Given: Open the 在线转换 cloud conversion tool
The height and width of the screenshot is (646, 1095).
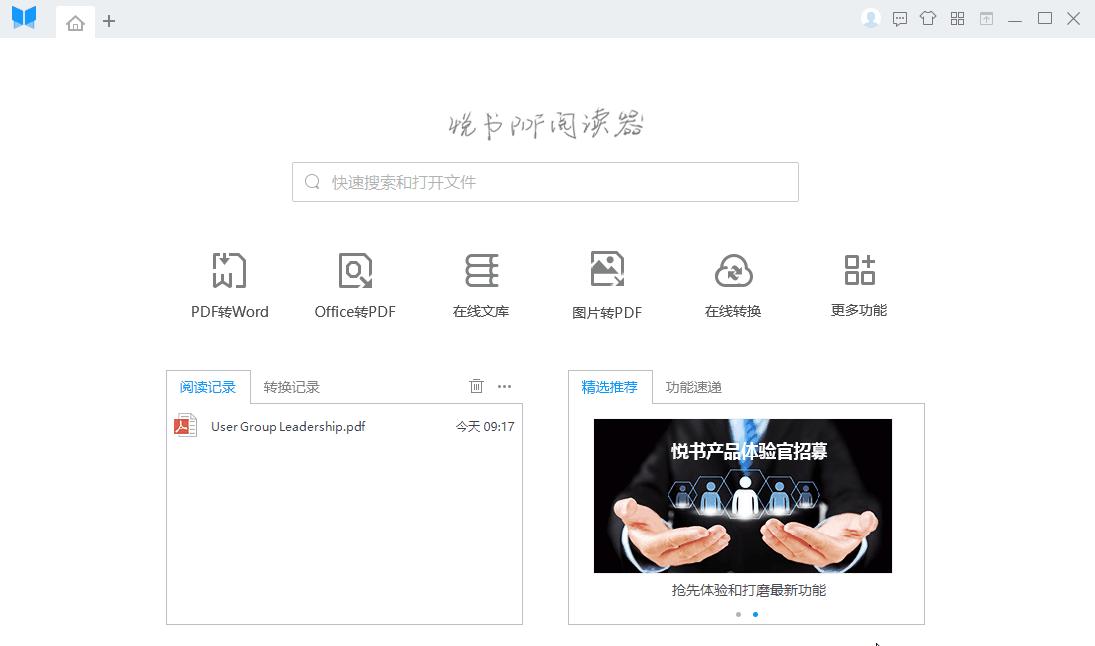Looking at the screenshot, I should click(733, 283).
